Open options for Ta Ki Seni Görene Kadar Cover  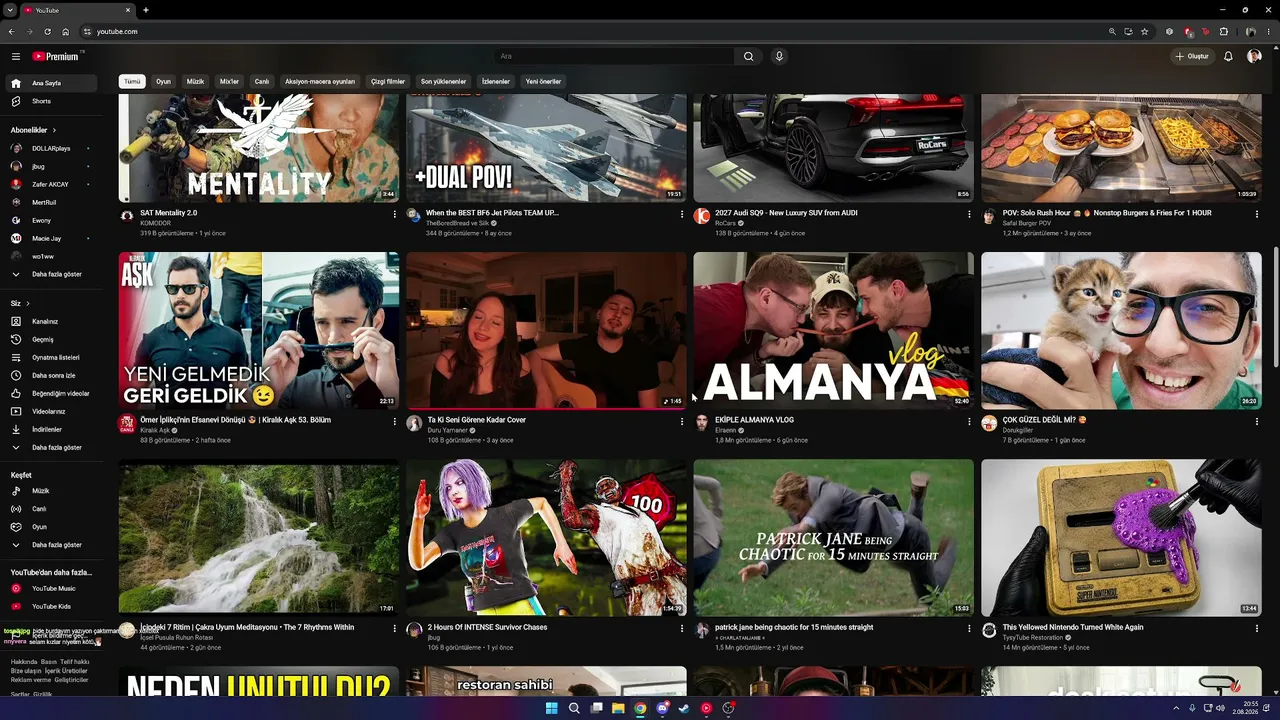point(682,421)
